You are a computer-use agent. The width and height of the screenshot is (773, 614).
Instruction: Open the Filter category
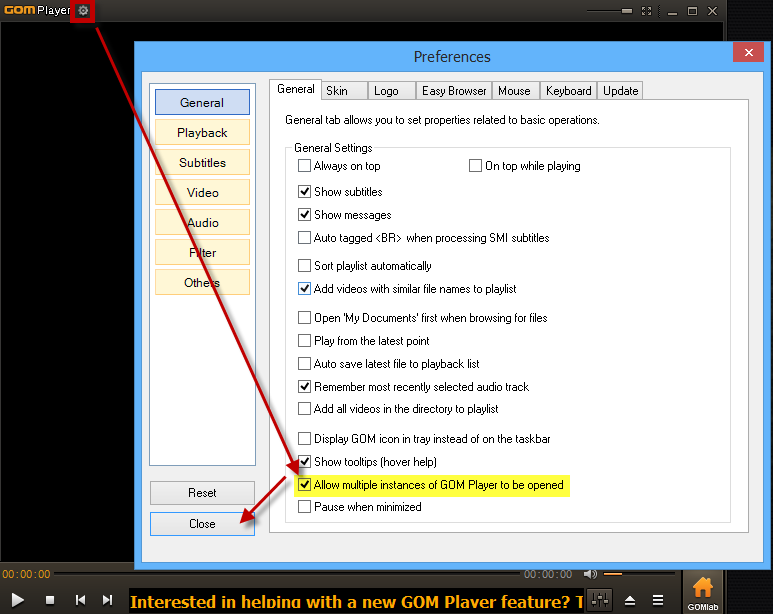point(202,253)
